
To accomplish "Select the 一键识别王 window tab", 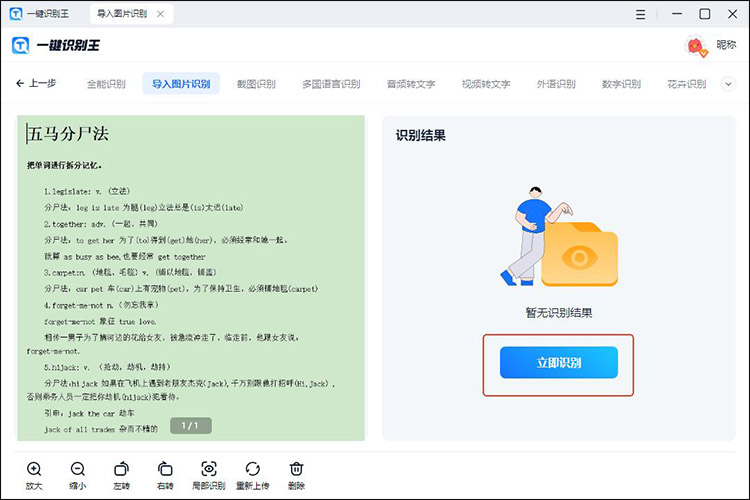I will click(40, 14).
